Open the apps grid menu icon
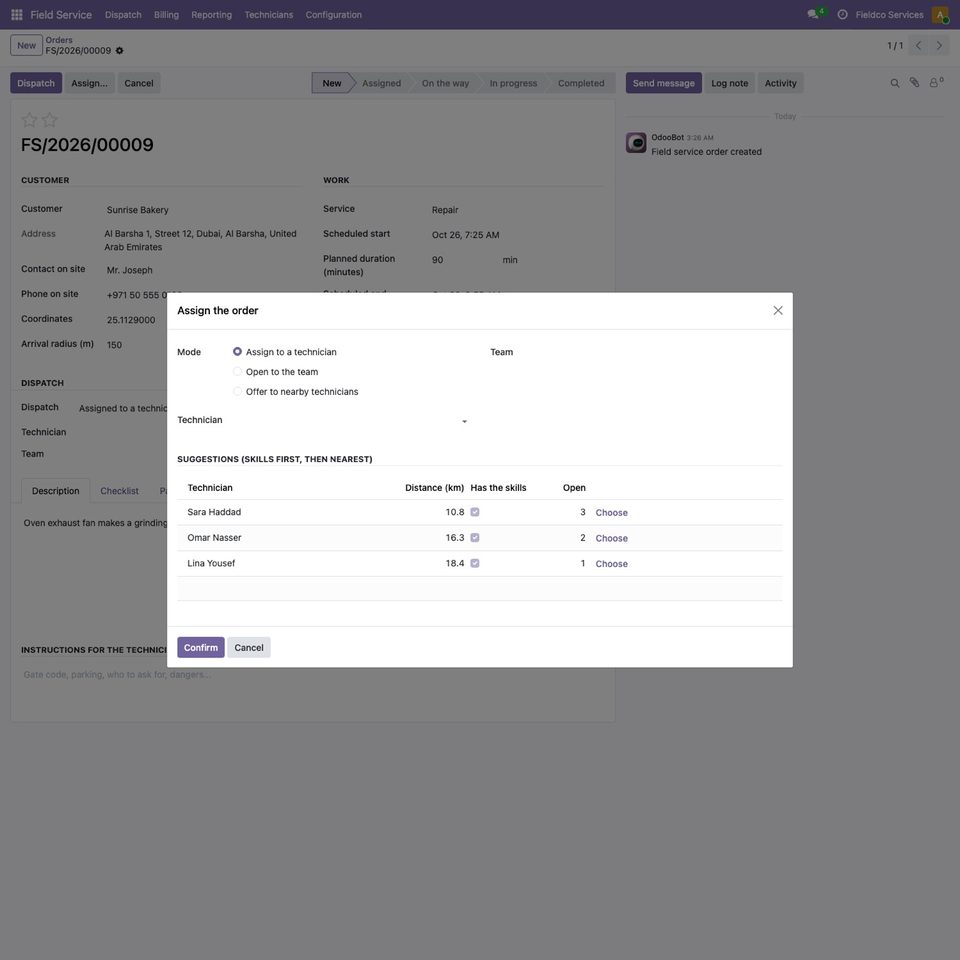The width and height of the screenshot is (960, 960). (17, 14)
